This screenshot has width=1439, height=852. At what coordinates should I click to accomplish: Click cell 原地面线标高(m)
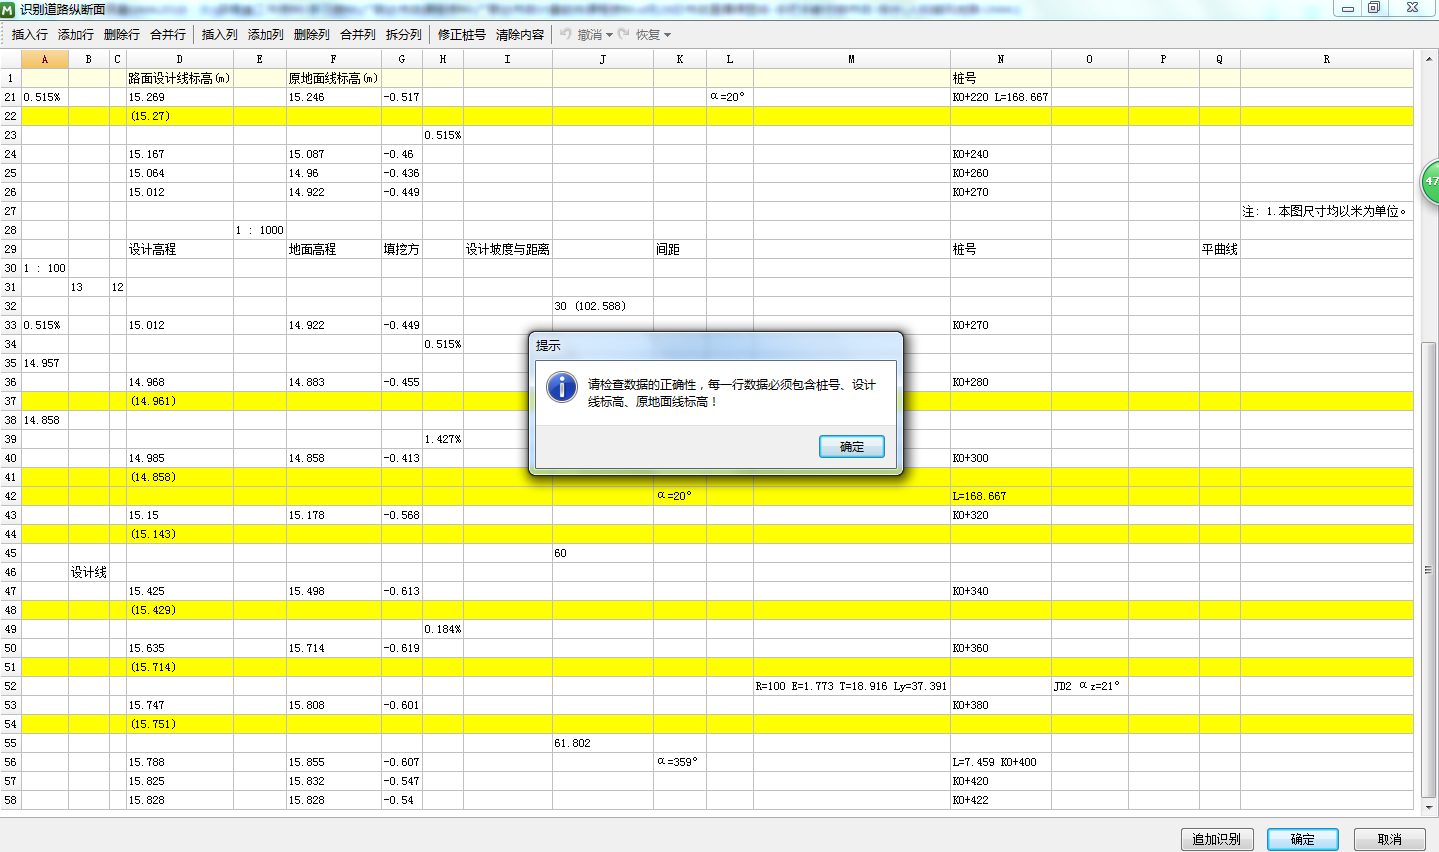click(x=334, y=78)
